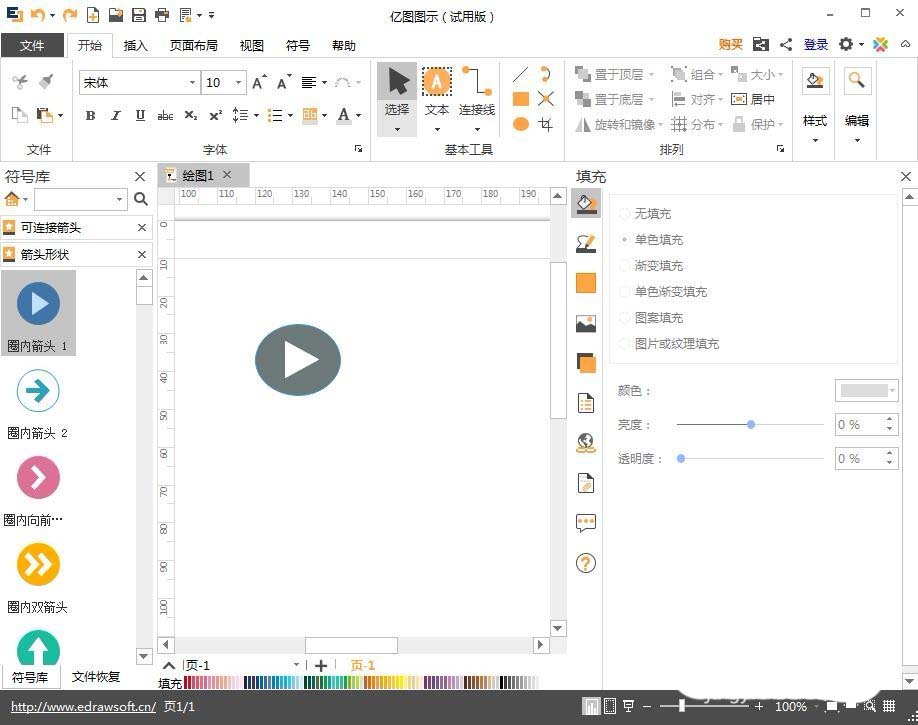918x725 pixels.
Task: Click the cut scissors icon
Action: (x=19, y=82)
